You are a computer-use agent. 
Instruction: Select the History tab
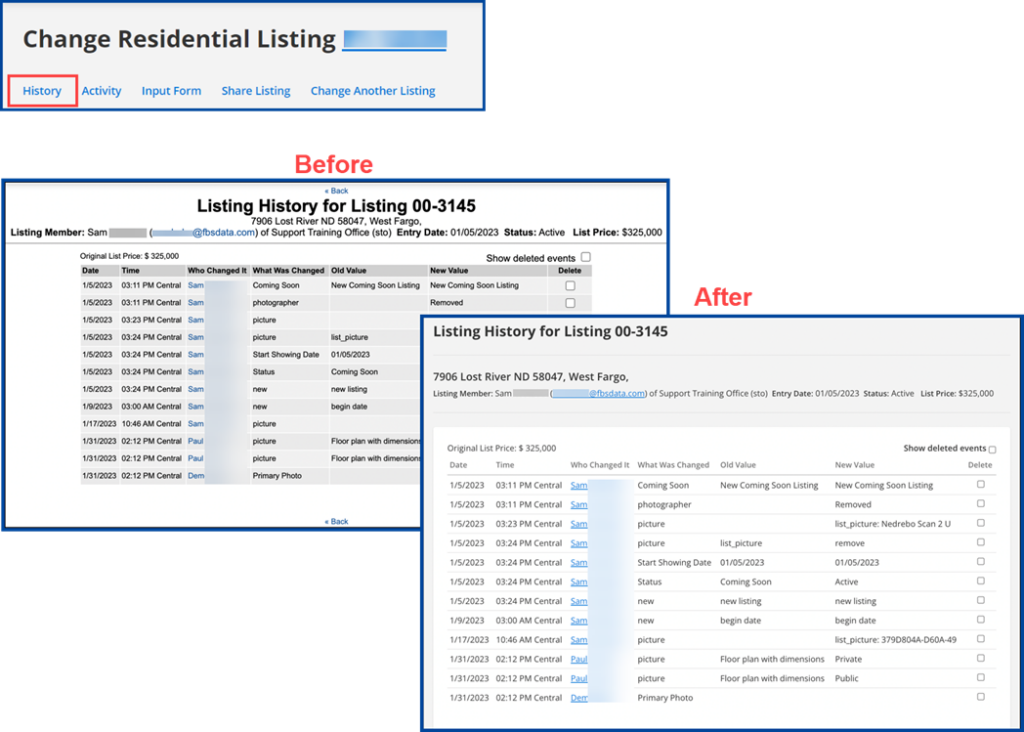[x=41, y=90]
